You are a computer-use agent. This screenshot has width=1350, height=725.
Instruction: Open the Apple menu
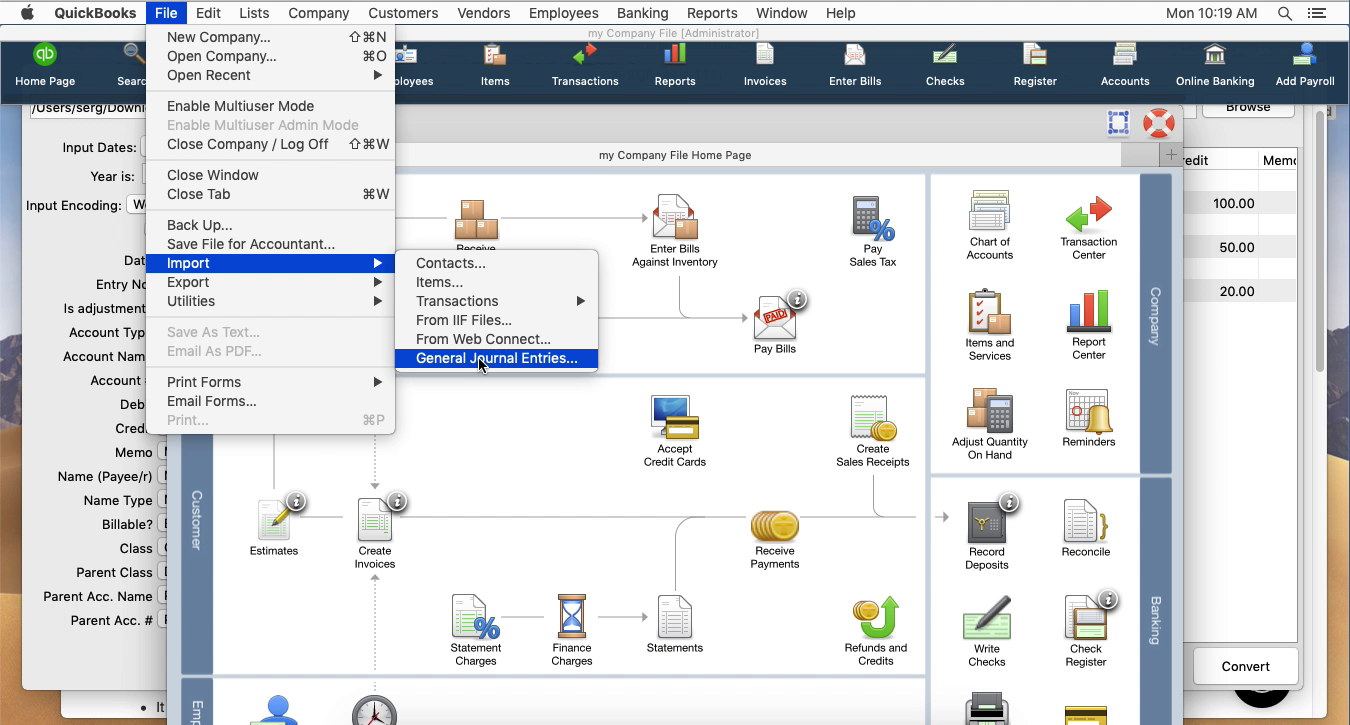[x=26, y=13]
